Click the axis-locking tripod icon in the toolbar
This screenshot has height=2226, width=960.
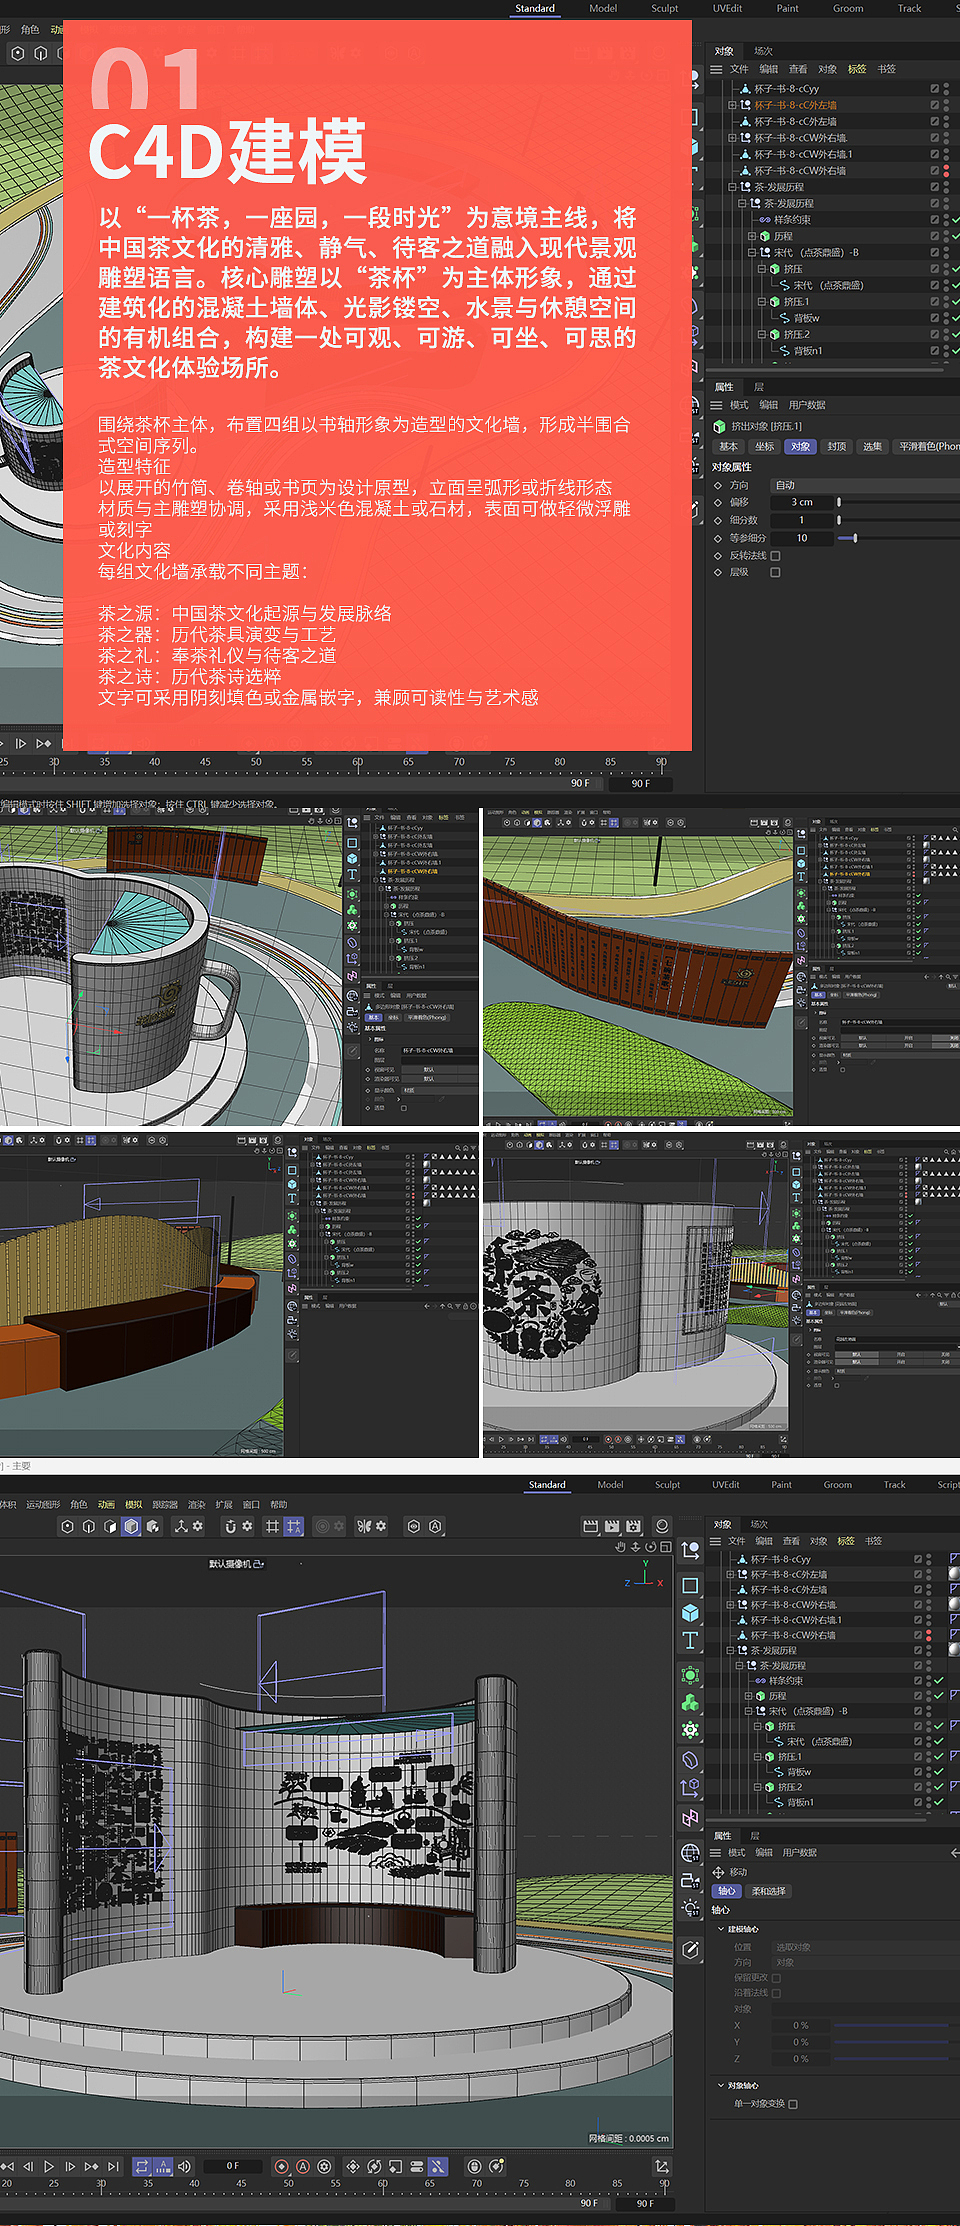coord(181,1526)
